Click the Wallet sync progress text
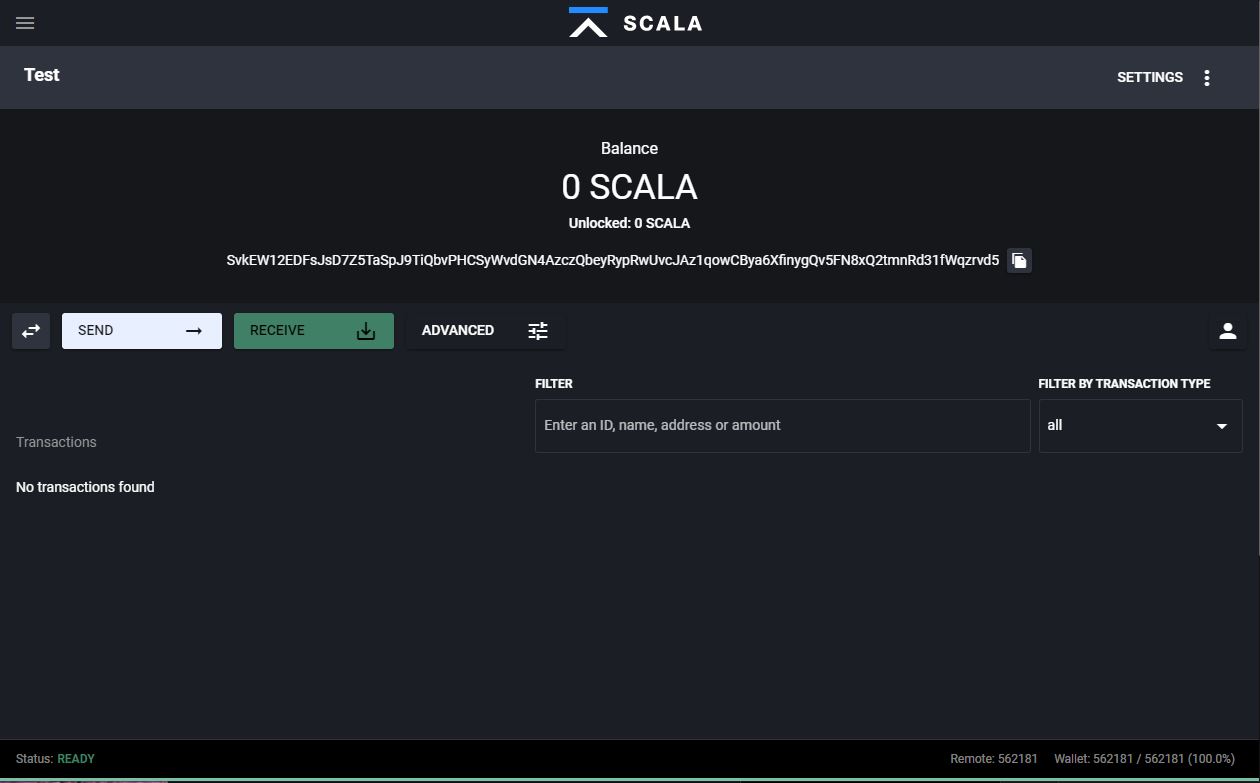The height and width of the screenshot is (783, 1260). (1144, 759)
